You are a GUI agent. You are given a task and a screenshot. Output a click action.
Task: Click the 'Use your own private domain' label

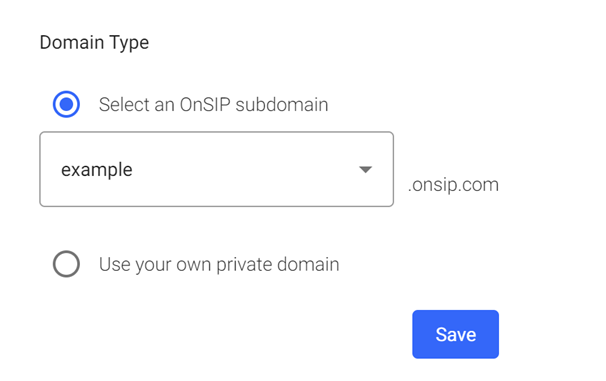(219, 265)
